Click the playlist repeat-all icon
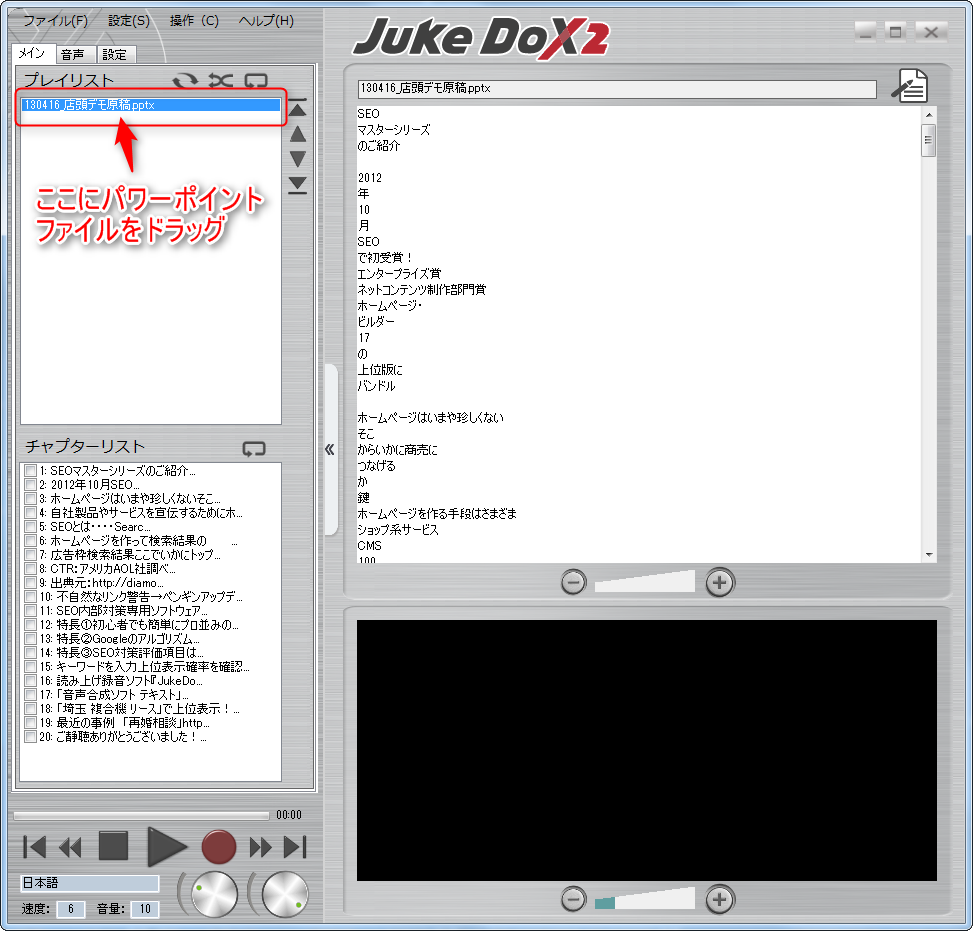The height and width of the screenshot is (931, 973). [x=185, y=81]
